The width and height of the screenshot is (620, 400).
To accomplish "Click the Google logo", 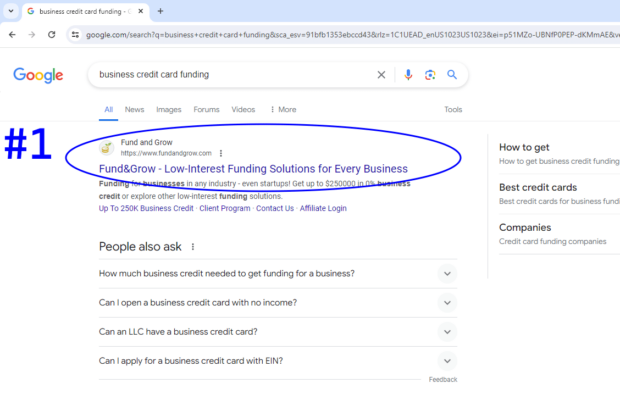I will coord(38,76).
